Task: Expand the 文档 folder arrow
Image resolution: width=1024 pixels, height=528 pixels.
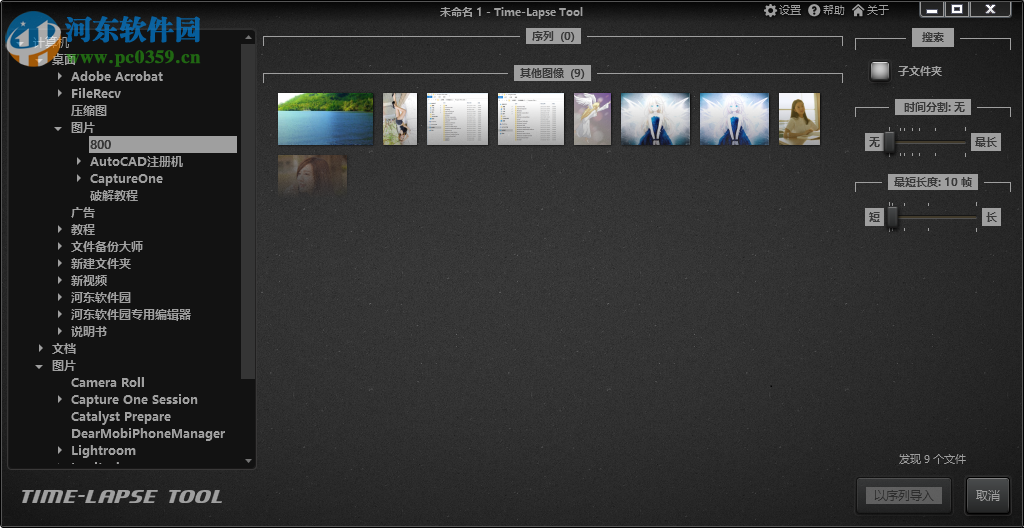Action: 40,348
